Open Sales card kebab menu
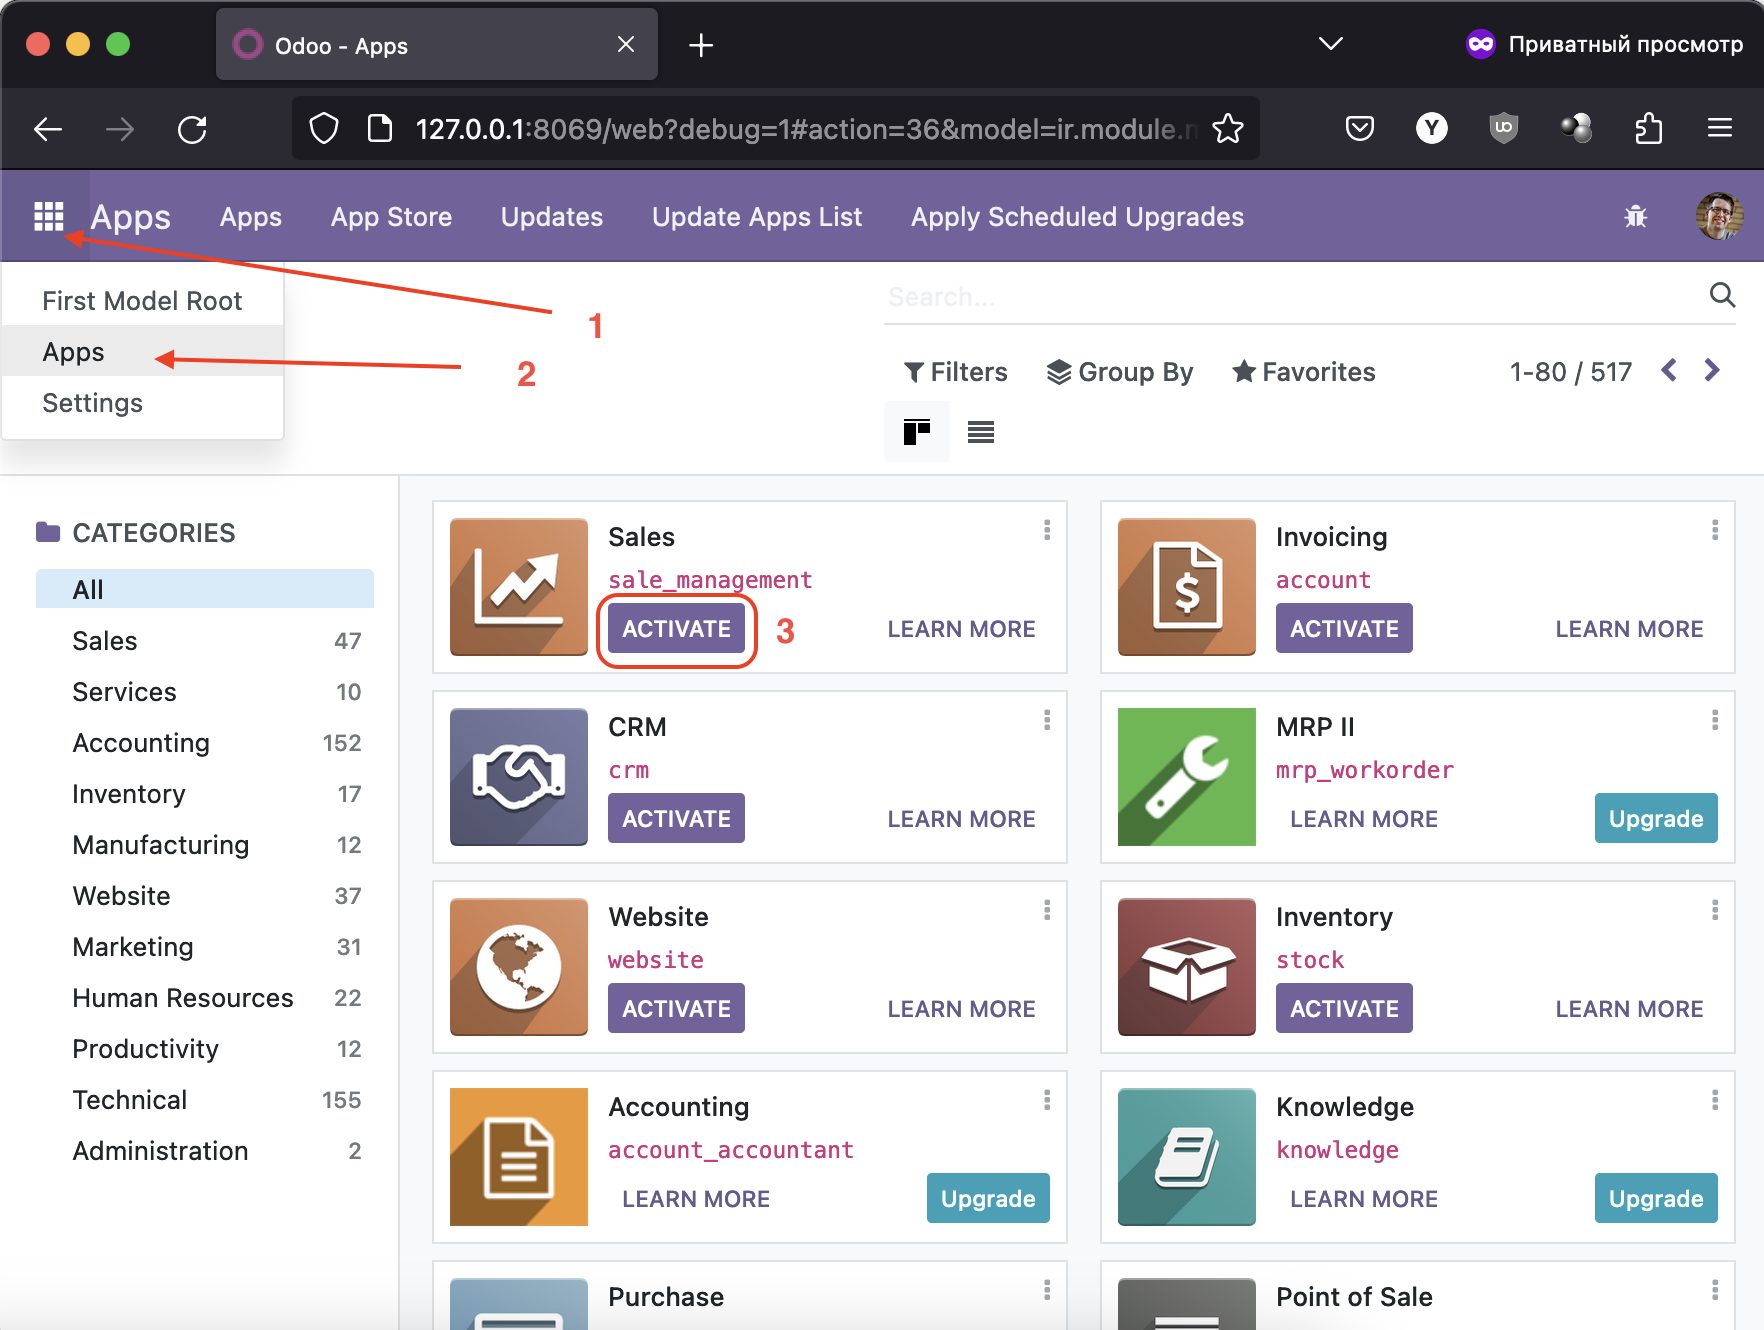 point(1047,530)
